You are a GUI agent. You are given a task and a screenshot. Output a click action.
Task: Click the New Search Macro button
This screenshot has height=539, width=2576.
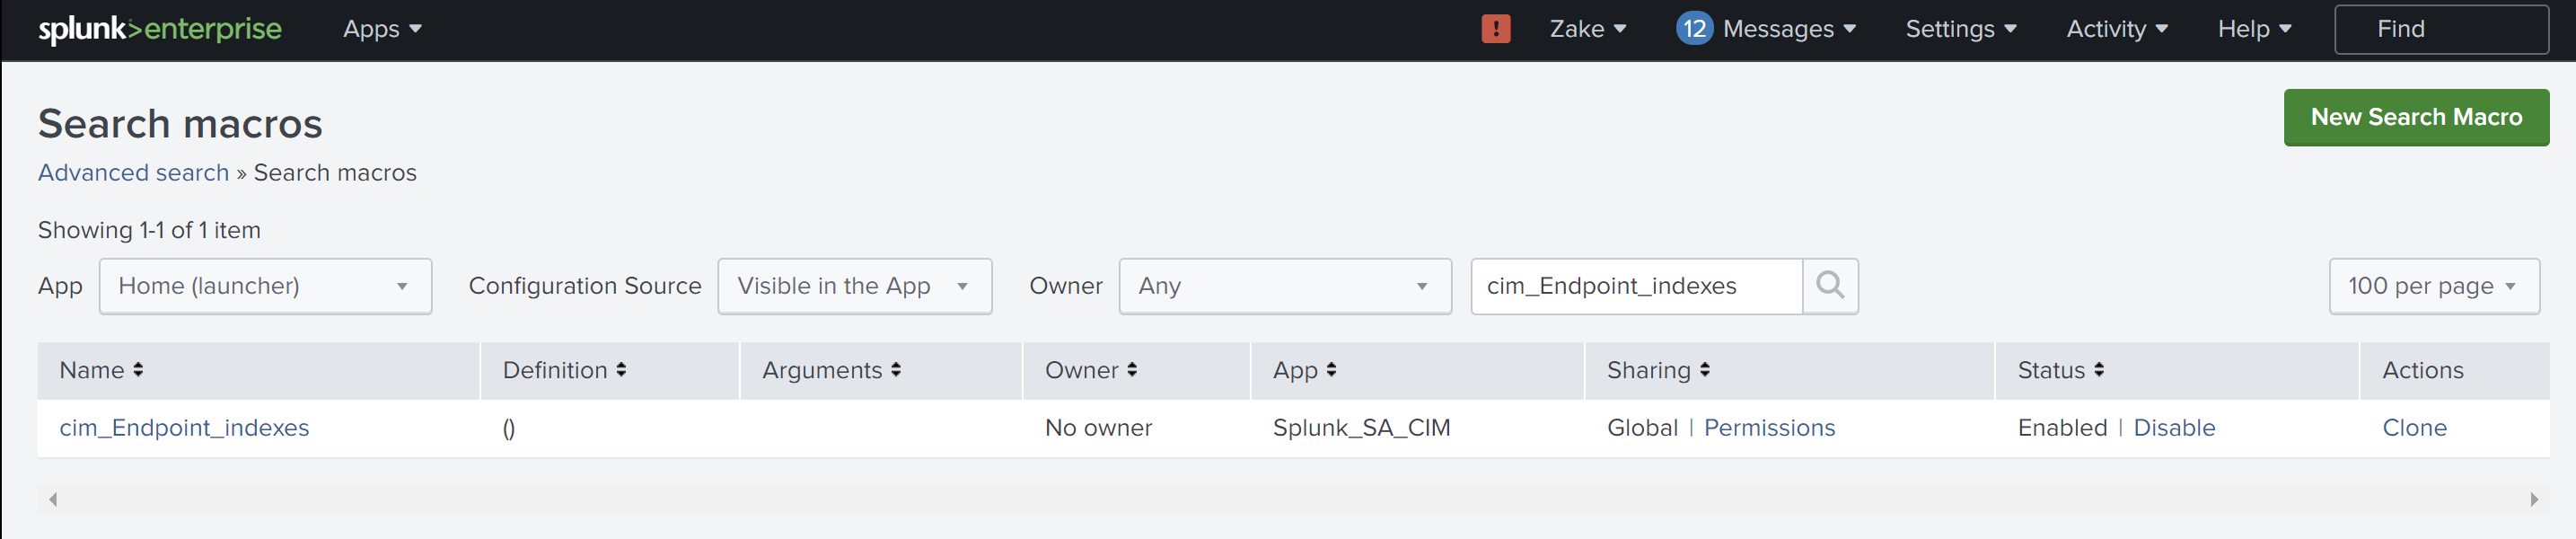2415,117
